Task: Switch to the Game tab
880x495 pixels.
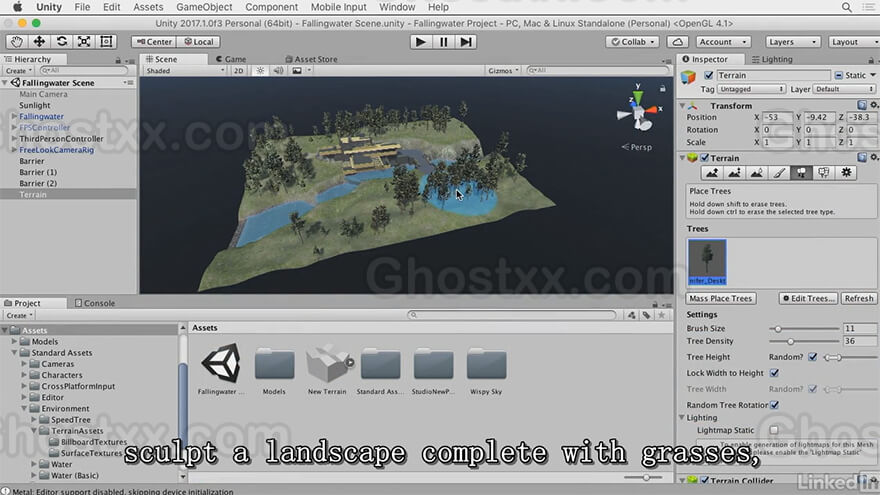Action: pyautogui.click(x=231, y=59)
